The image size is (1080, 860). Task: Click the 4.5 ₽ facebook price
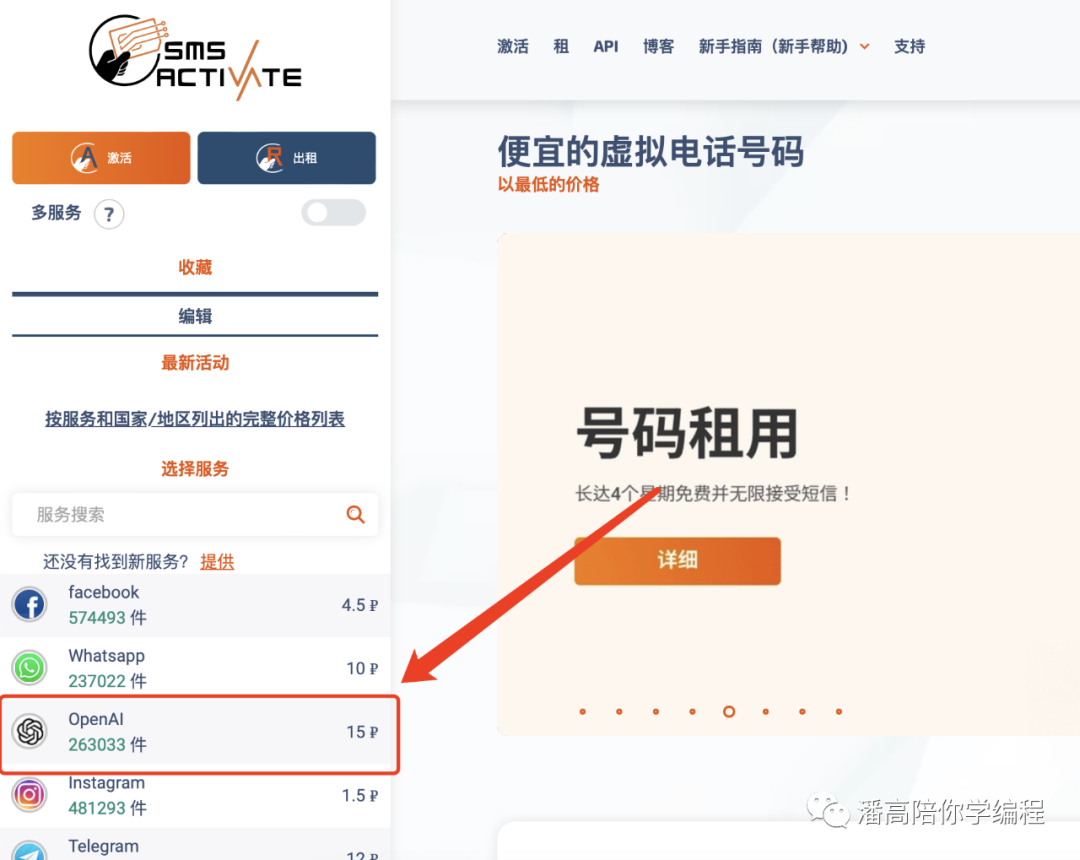[360, 605]
